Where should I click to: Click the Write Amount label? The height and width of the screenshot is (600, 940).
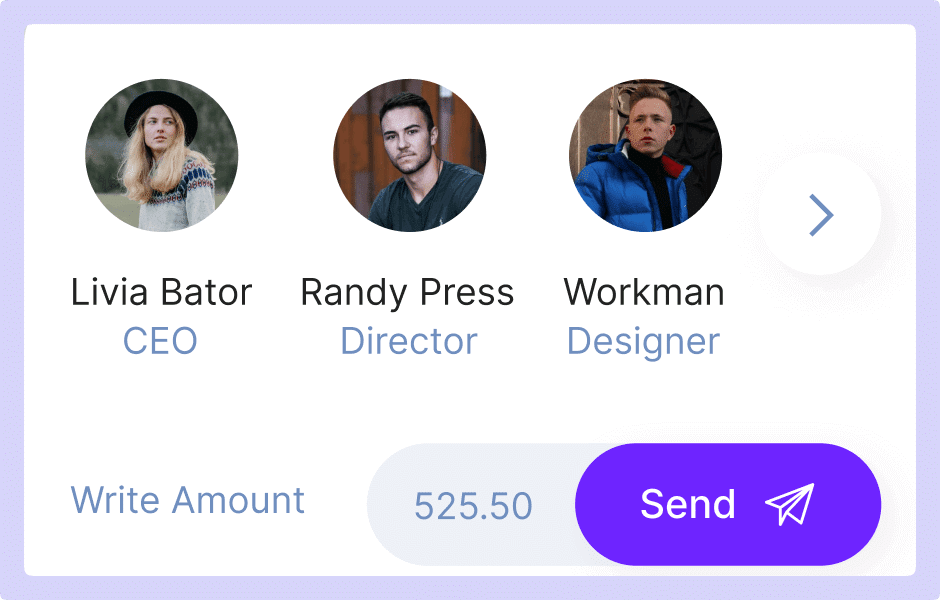(x=188, y=499)
